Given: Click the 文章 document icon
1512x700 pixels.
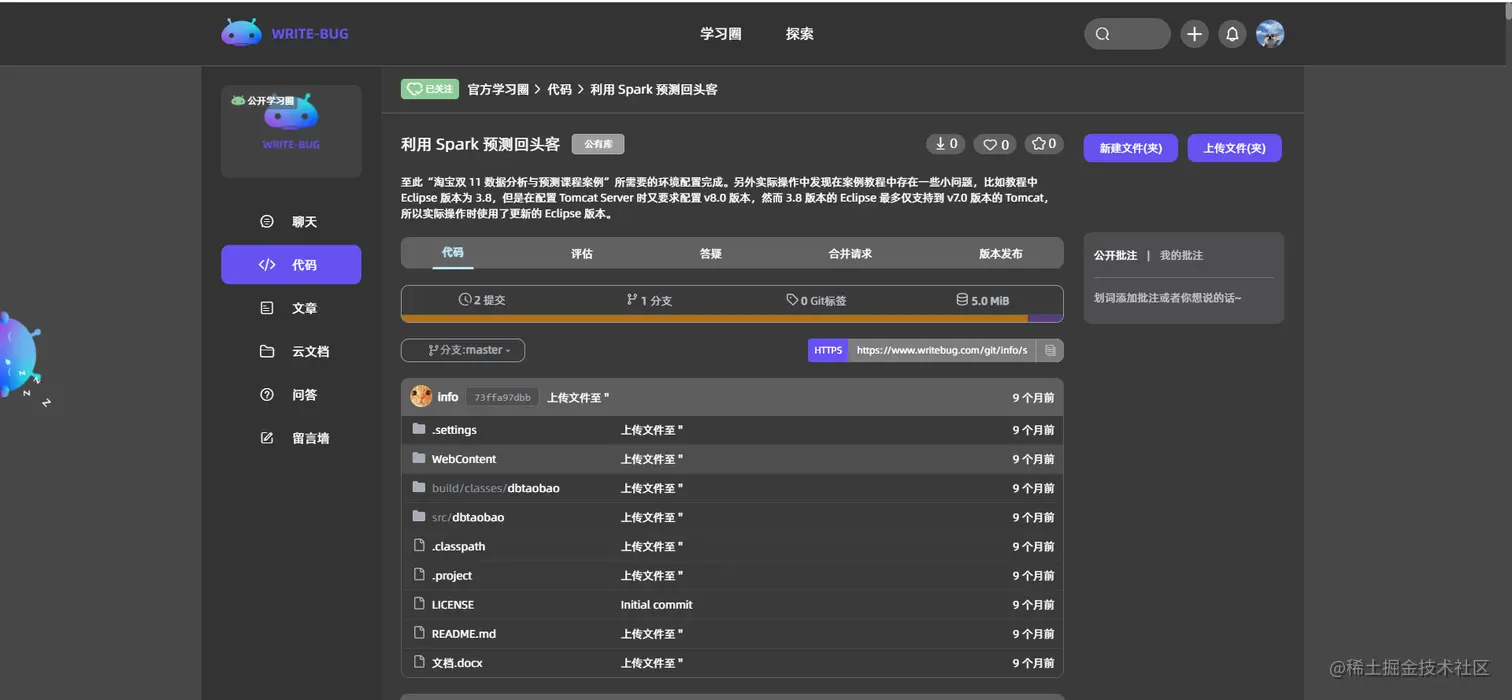Looking at the screenshot, I should tap(267, 308).
